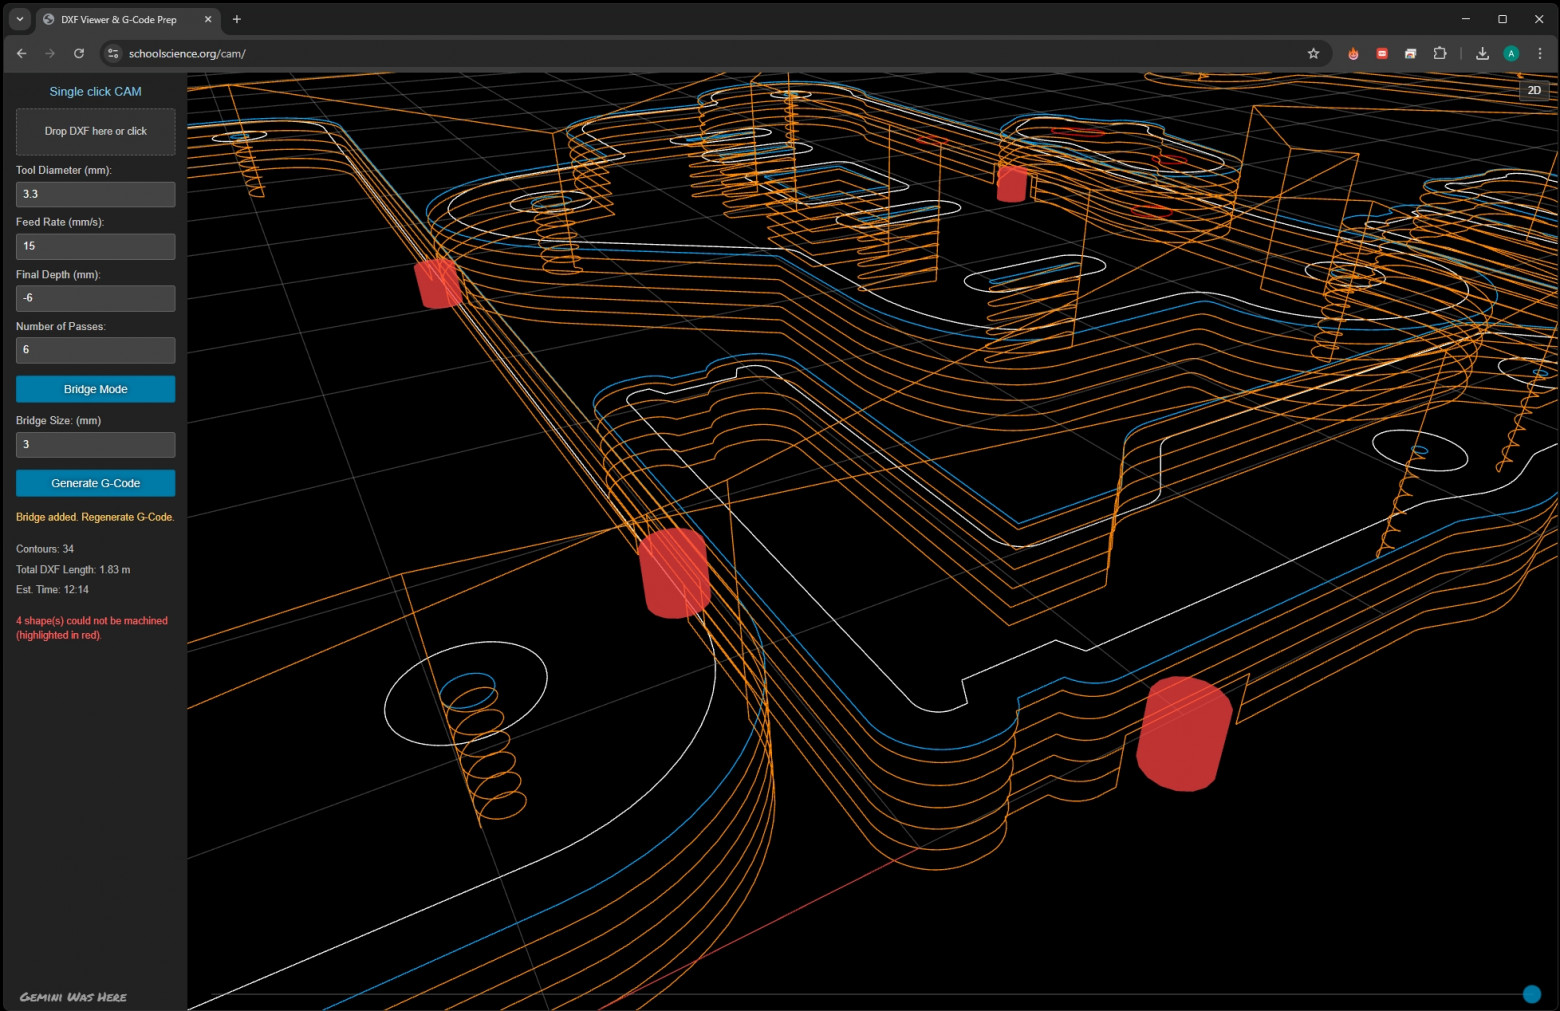
Task: Open the profile avatar labeled A
Action: pos(1511,54)
